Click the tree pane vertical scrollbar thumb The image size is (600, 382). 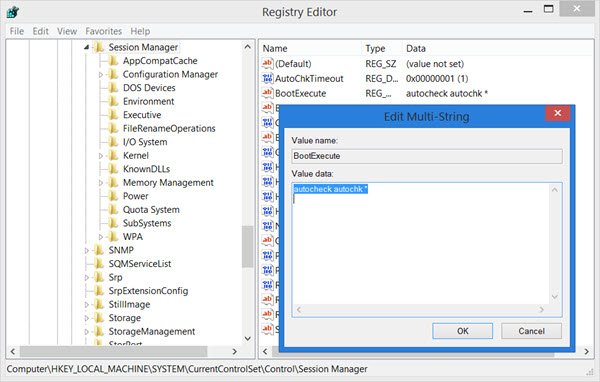(248, 246)
